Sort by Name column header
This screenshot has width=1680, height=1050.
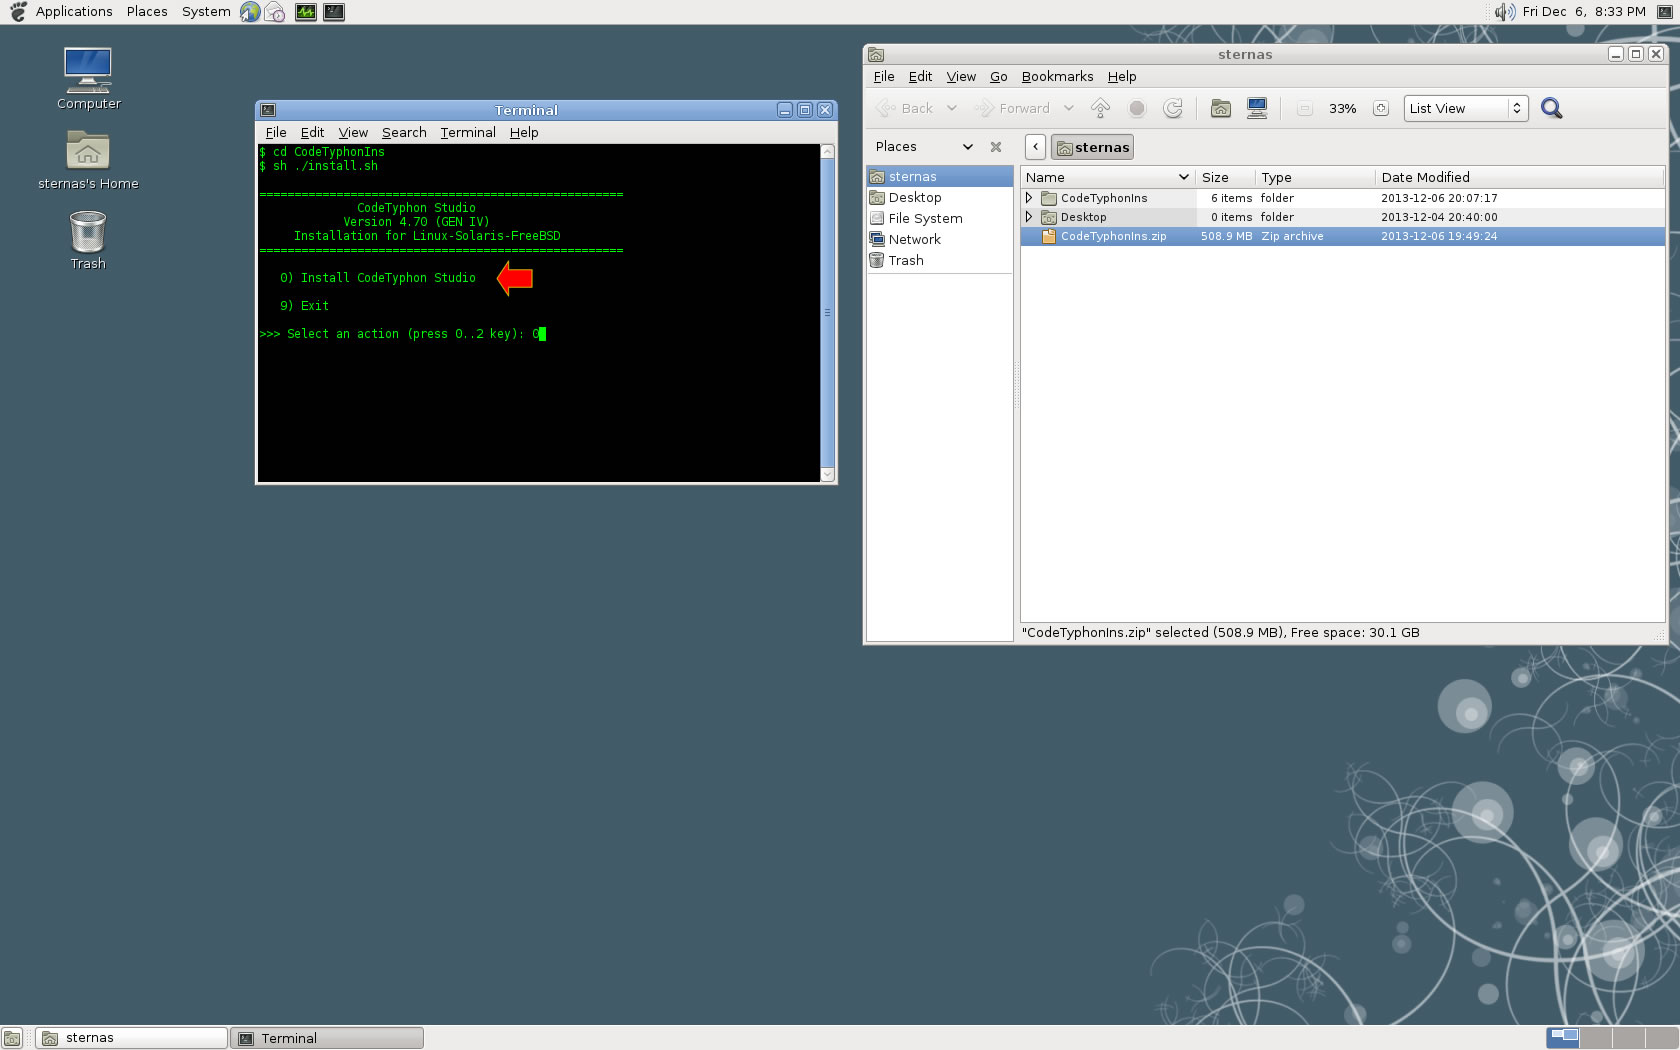coord(1108,177)
